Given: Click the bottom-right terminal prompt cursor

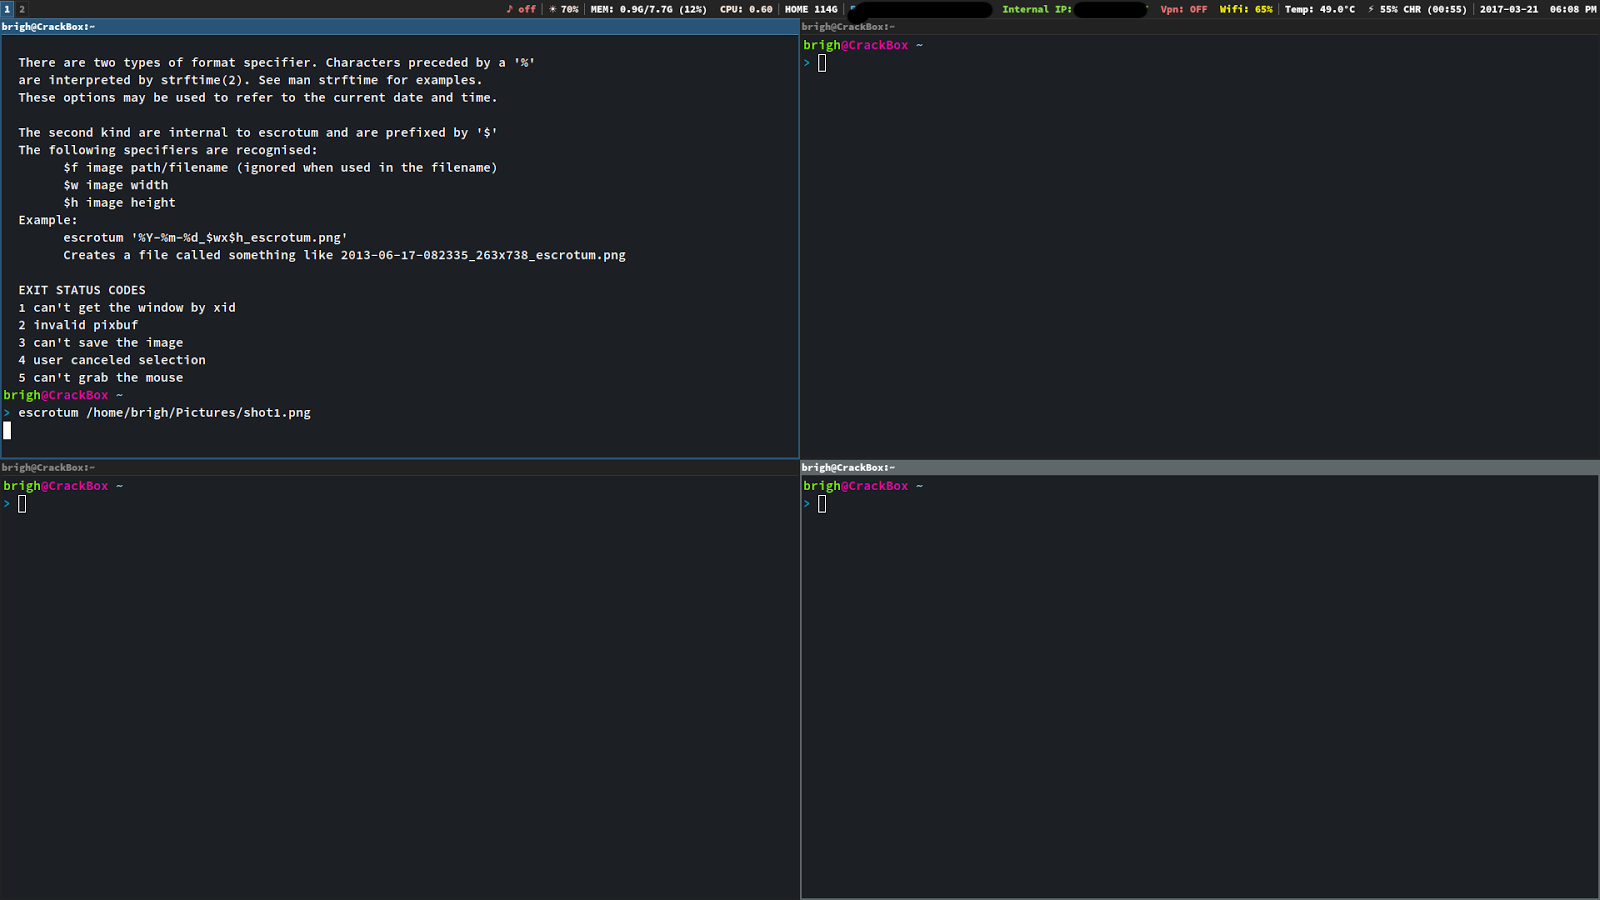Looking at the screenshot, I should point(822,504).
